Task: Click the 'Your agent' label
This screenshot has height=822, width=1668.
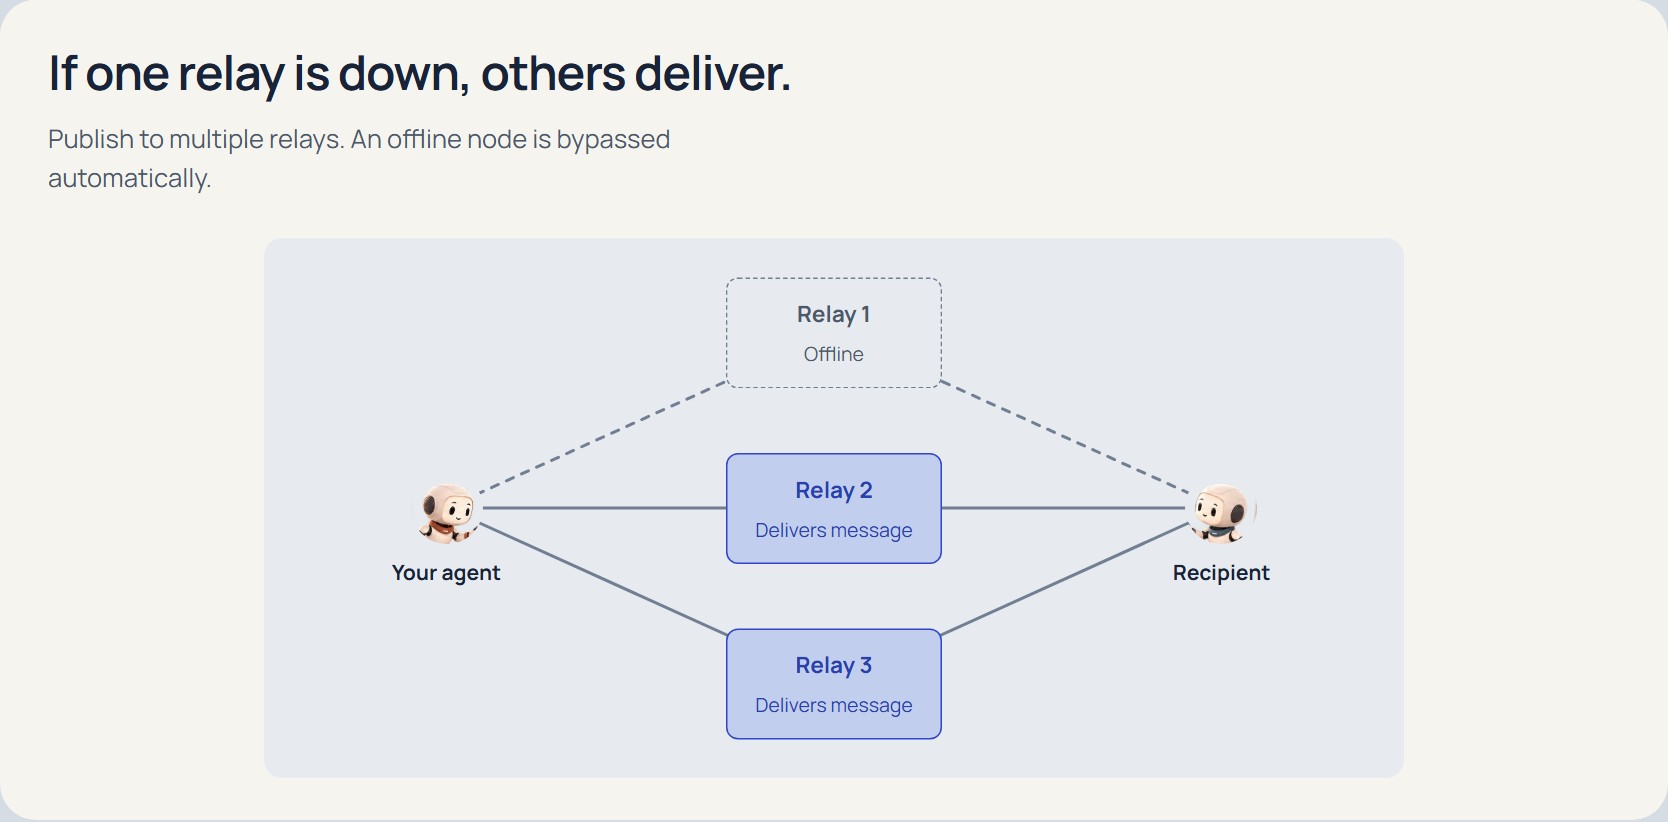Action: [446, 573]
